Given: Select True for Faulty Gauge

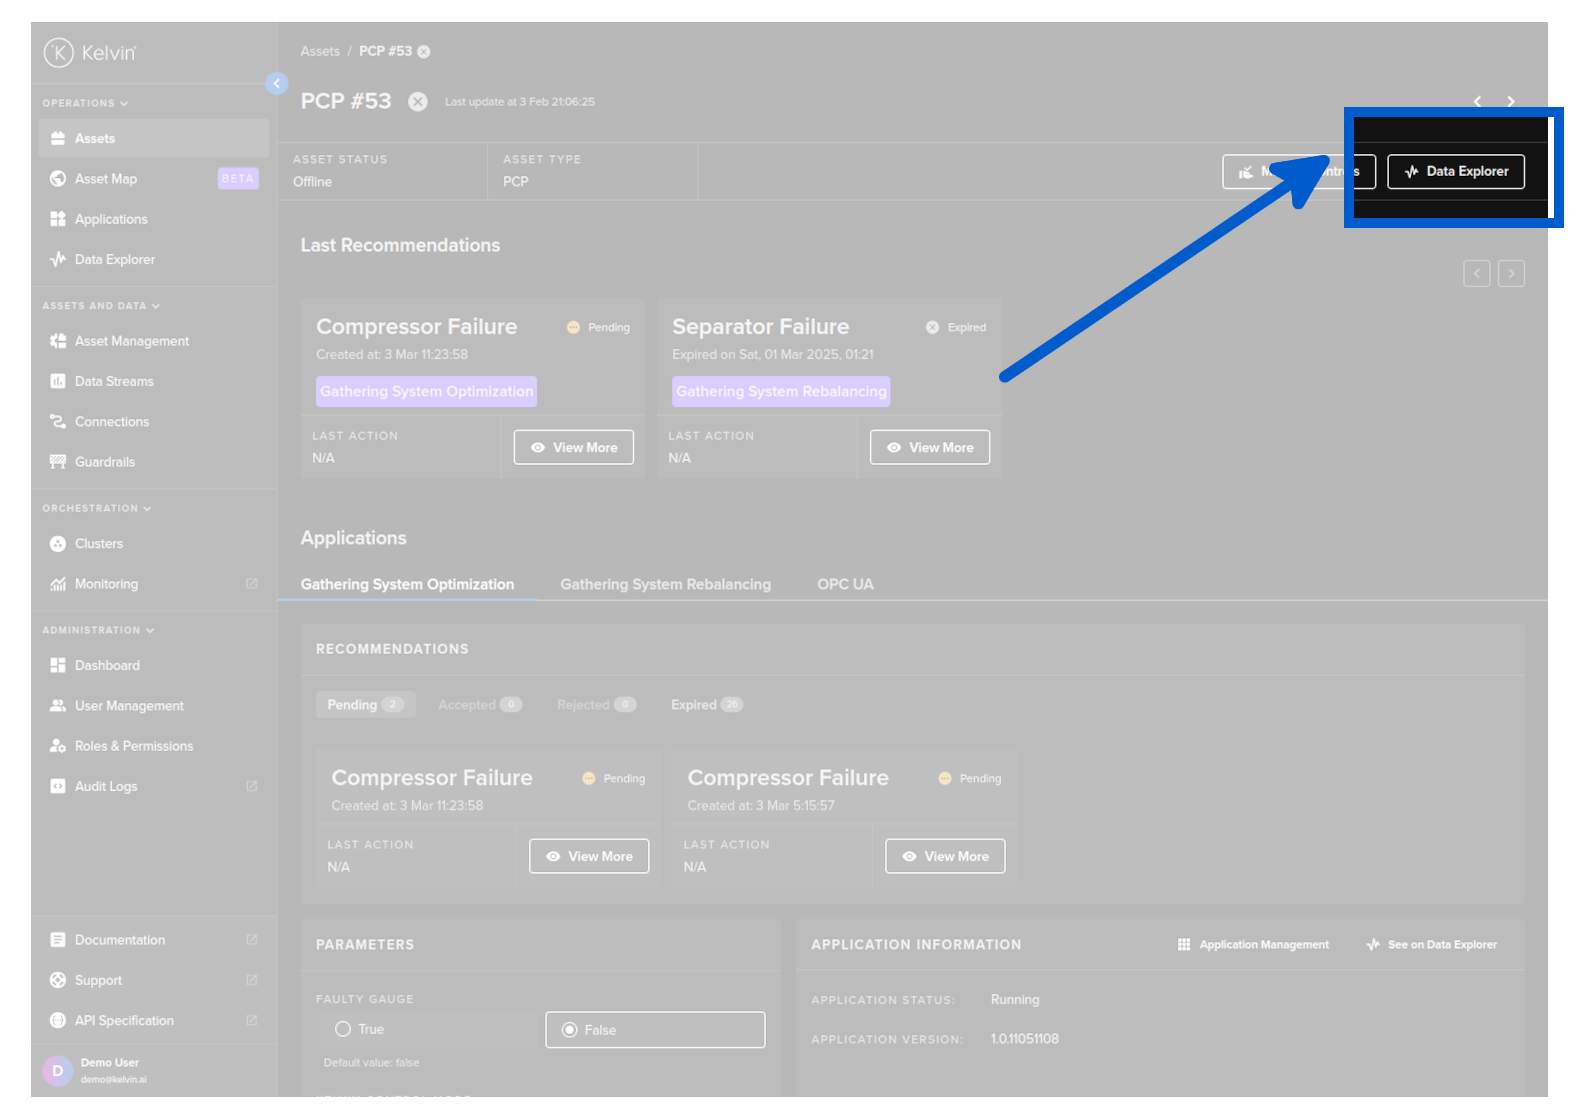Looking at the screenshot, I should pos(344,1029).
